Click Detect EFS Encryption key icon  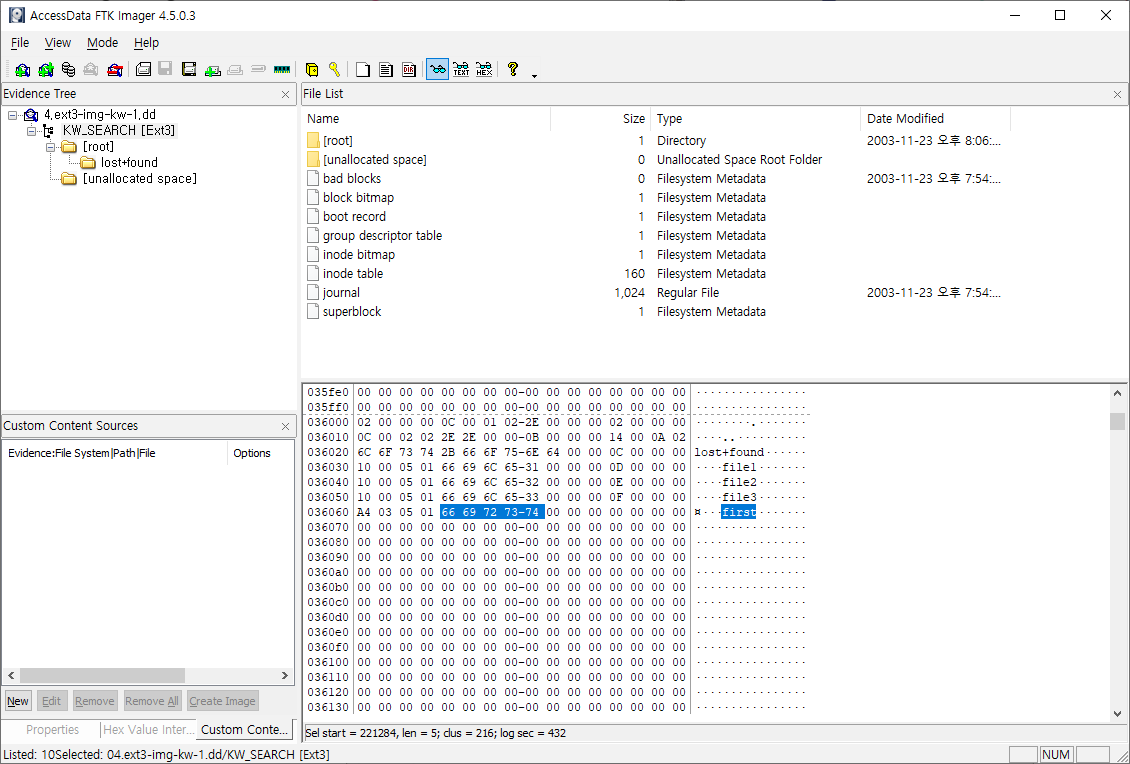pos(334,69)
